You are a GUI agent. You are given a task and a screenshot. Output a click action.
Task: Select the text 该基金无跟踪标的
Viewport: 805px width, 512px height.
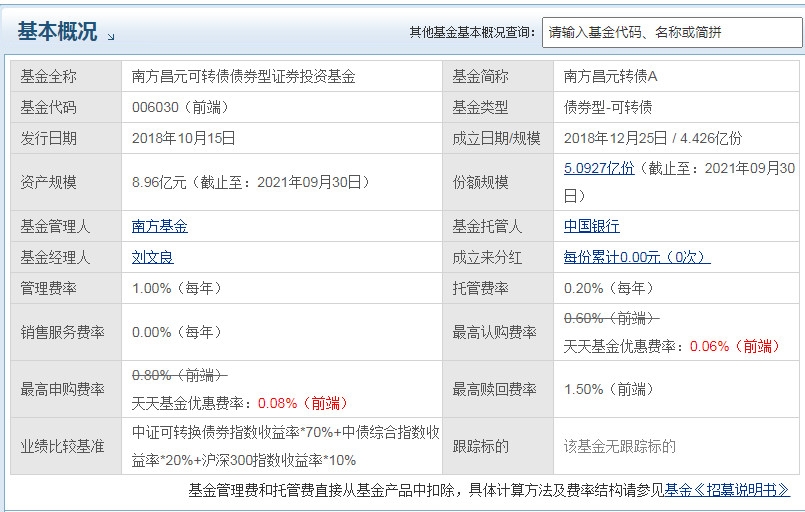point(620,446)
